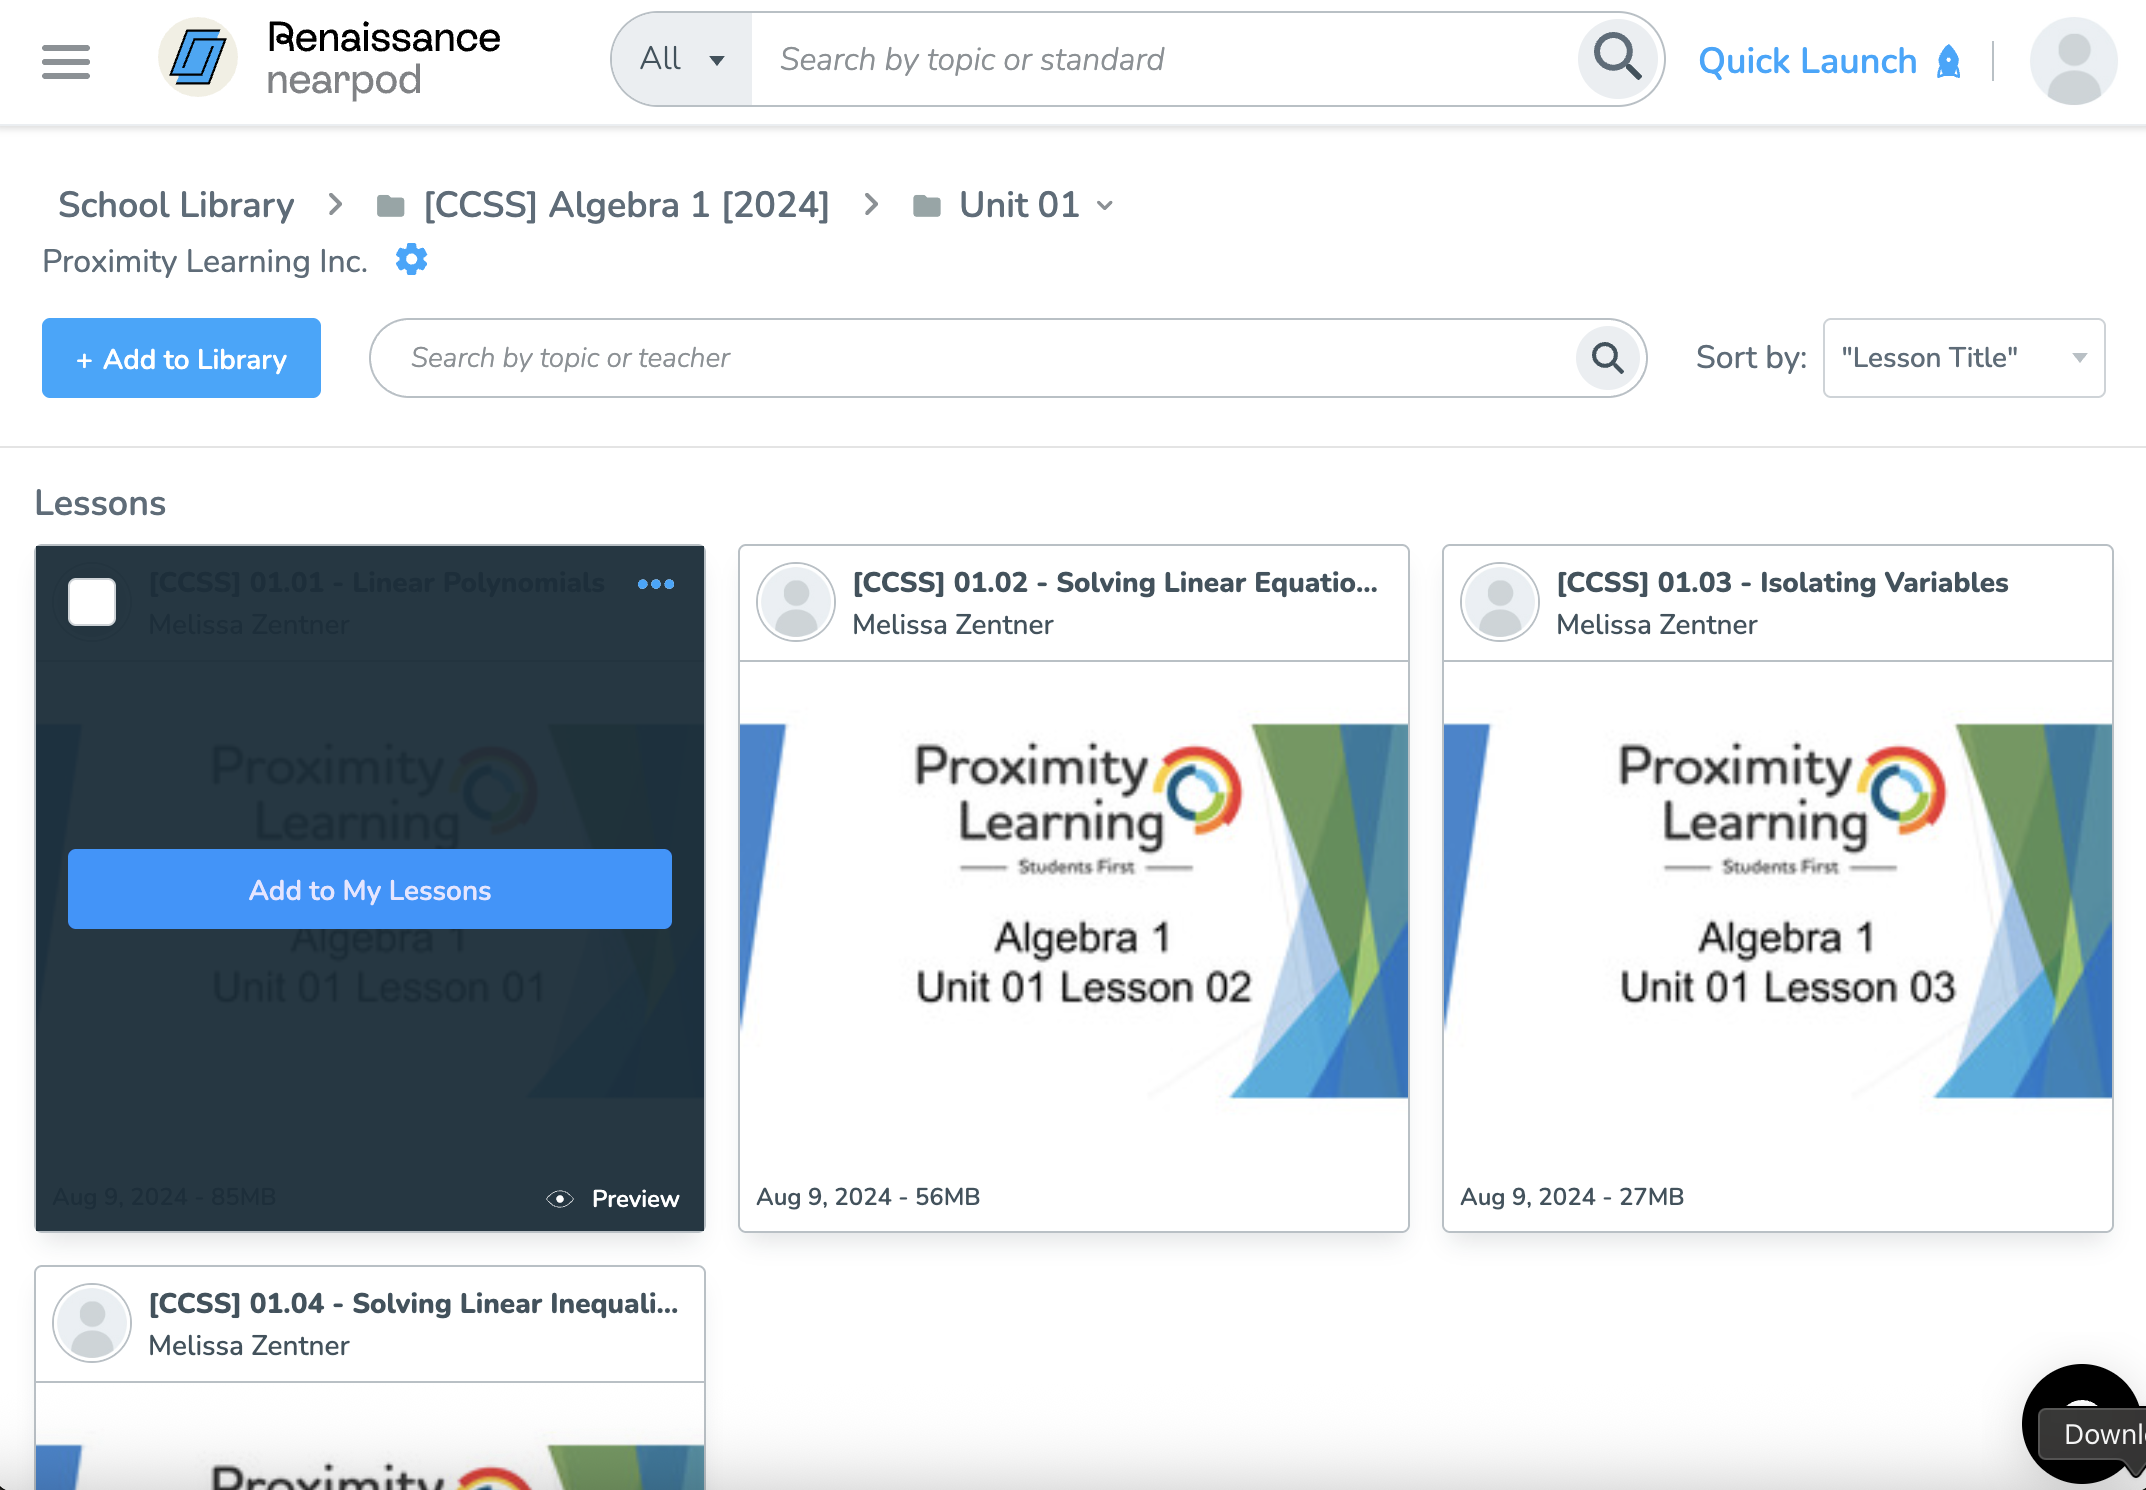Open three-dot options on lesson 01.01
Image resolution: width=2146 pixels, height=1490 pixels.
(656, 584)
